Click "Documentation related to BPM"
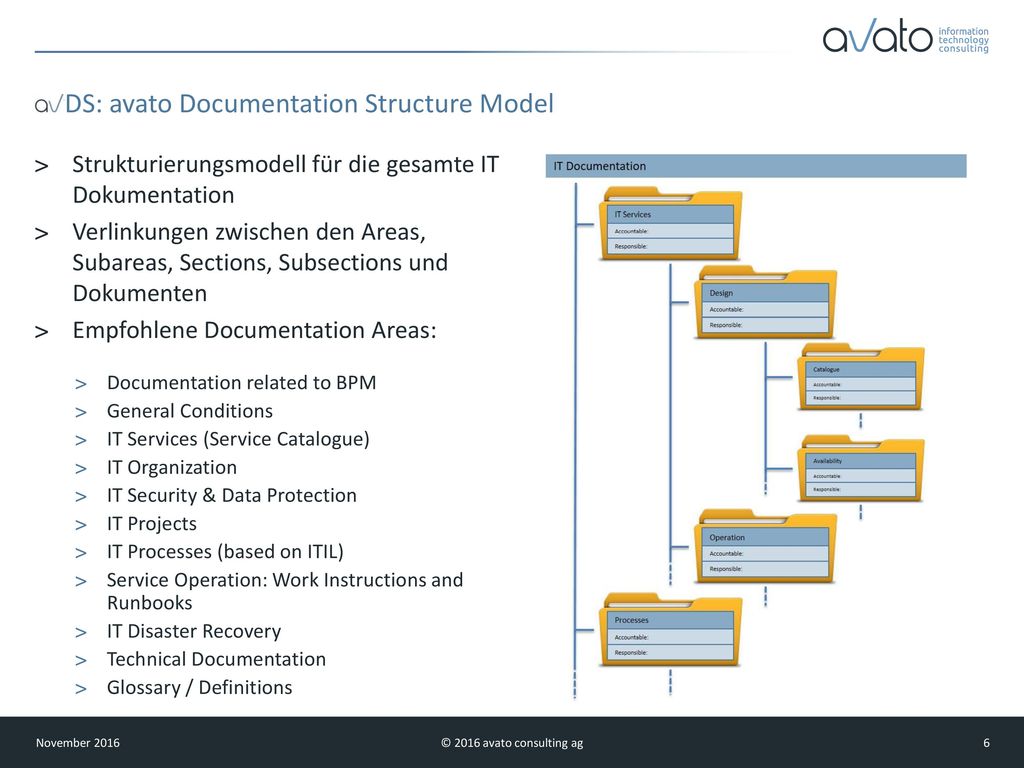1024x768 pixels. [x=242, y=383]
